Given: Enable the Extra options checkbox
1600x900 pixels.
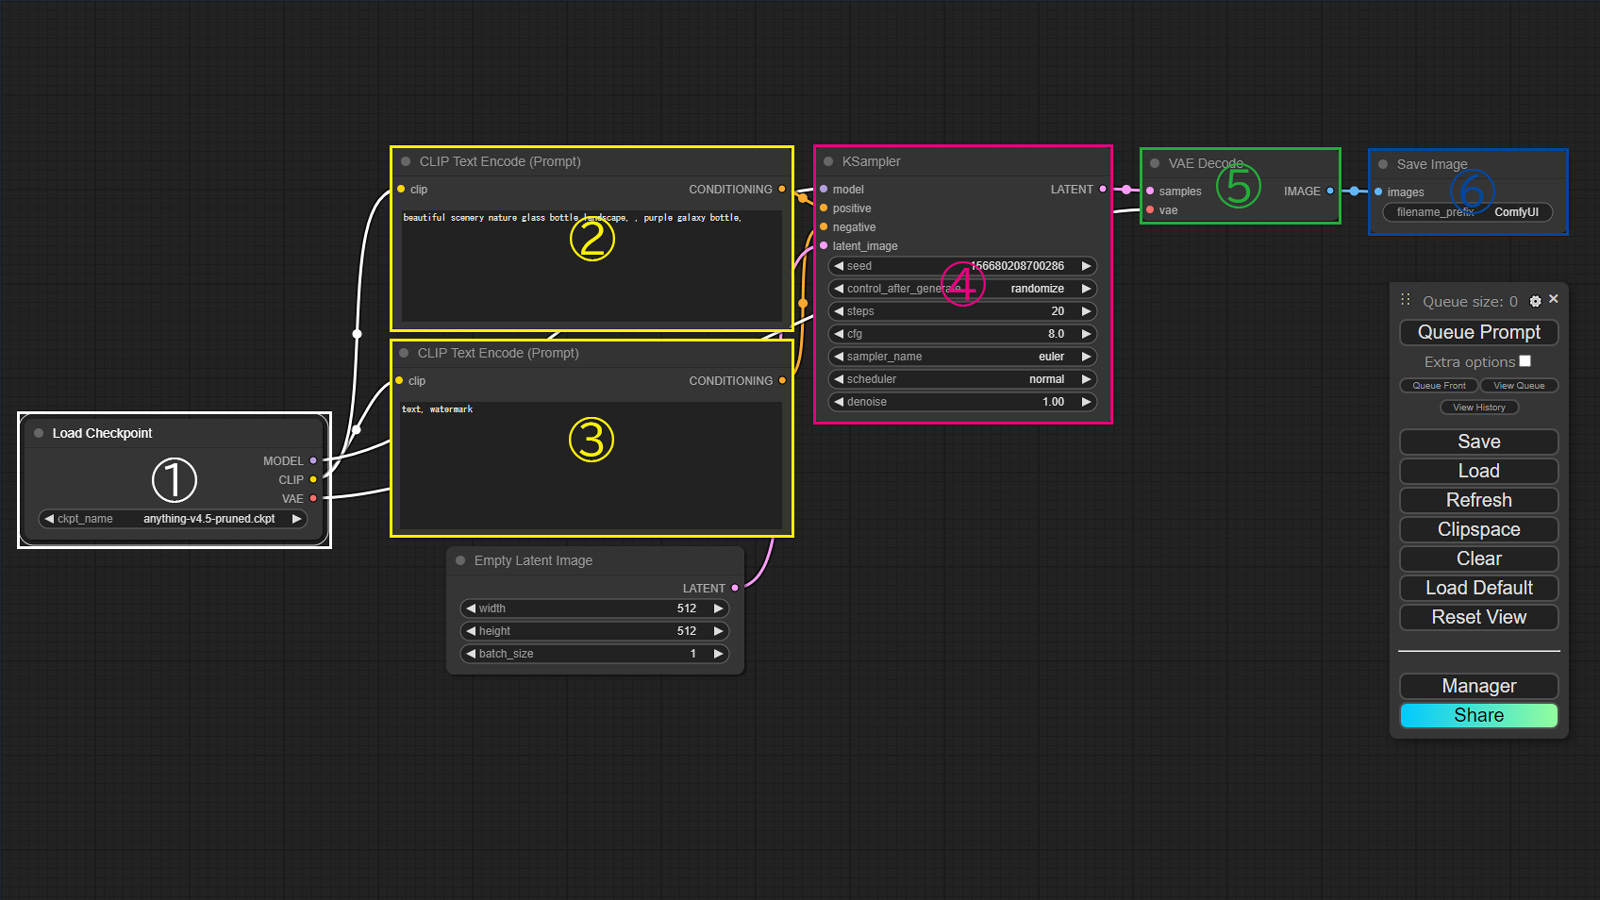Looking at the screenshot, I should click(x=1525, y=361).
